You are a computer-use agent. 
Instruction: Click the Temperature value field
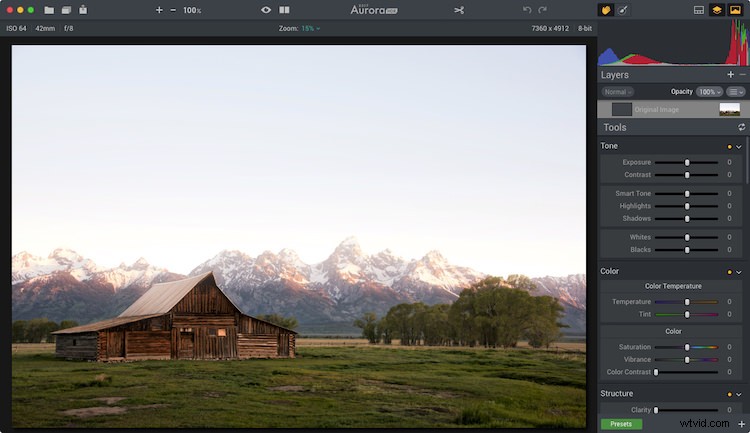coord(729,302)
